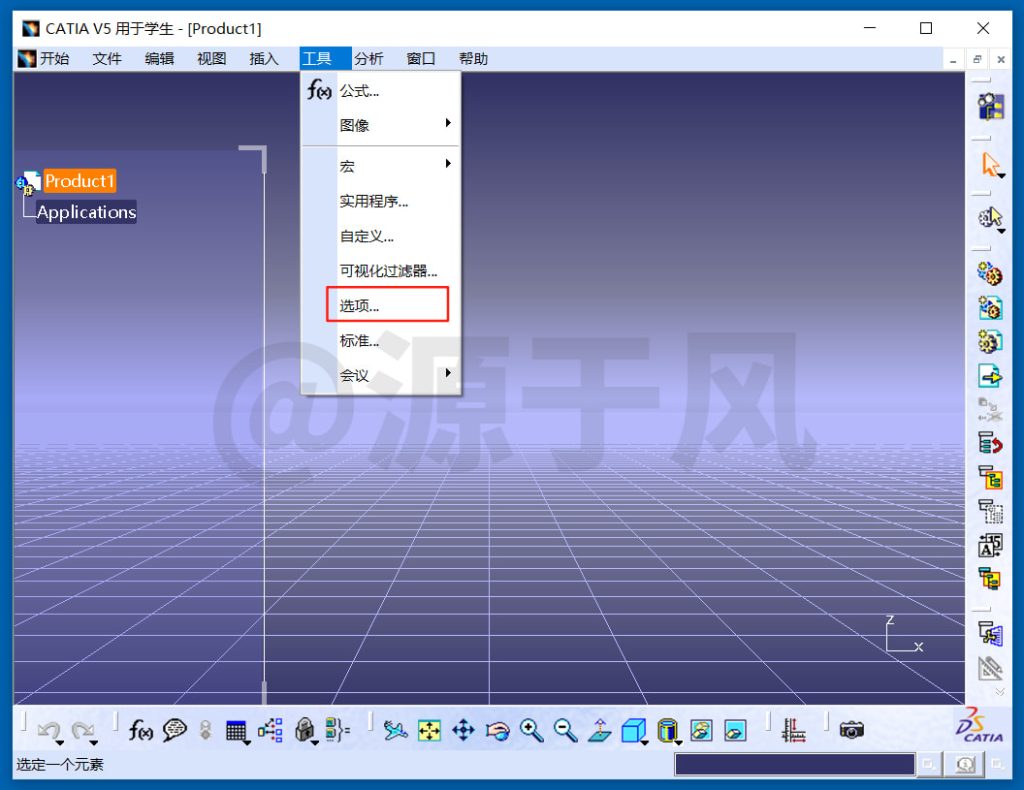
Task: Choose 公式... in the 工具 menu
Action: coord(381,91)
